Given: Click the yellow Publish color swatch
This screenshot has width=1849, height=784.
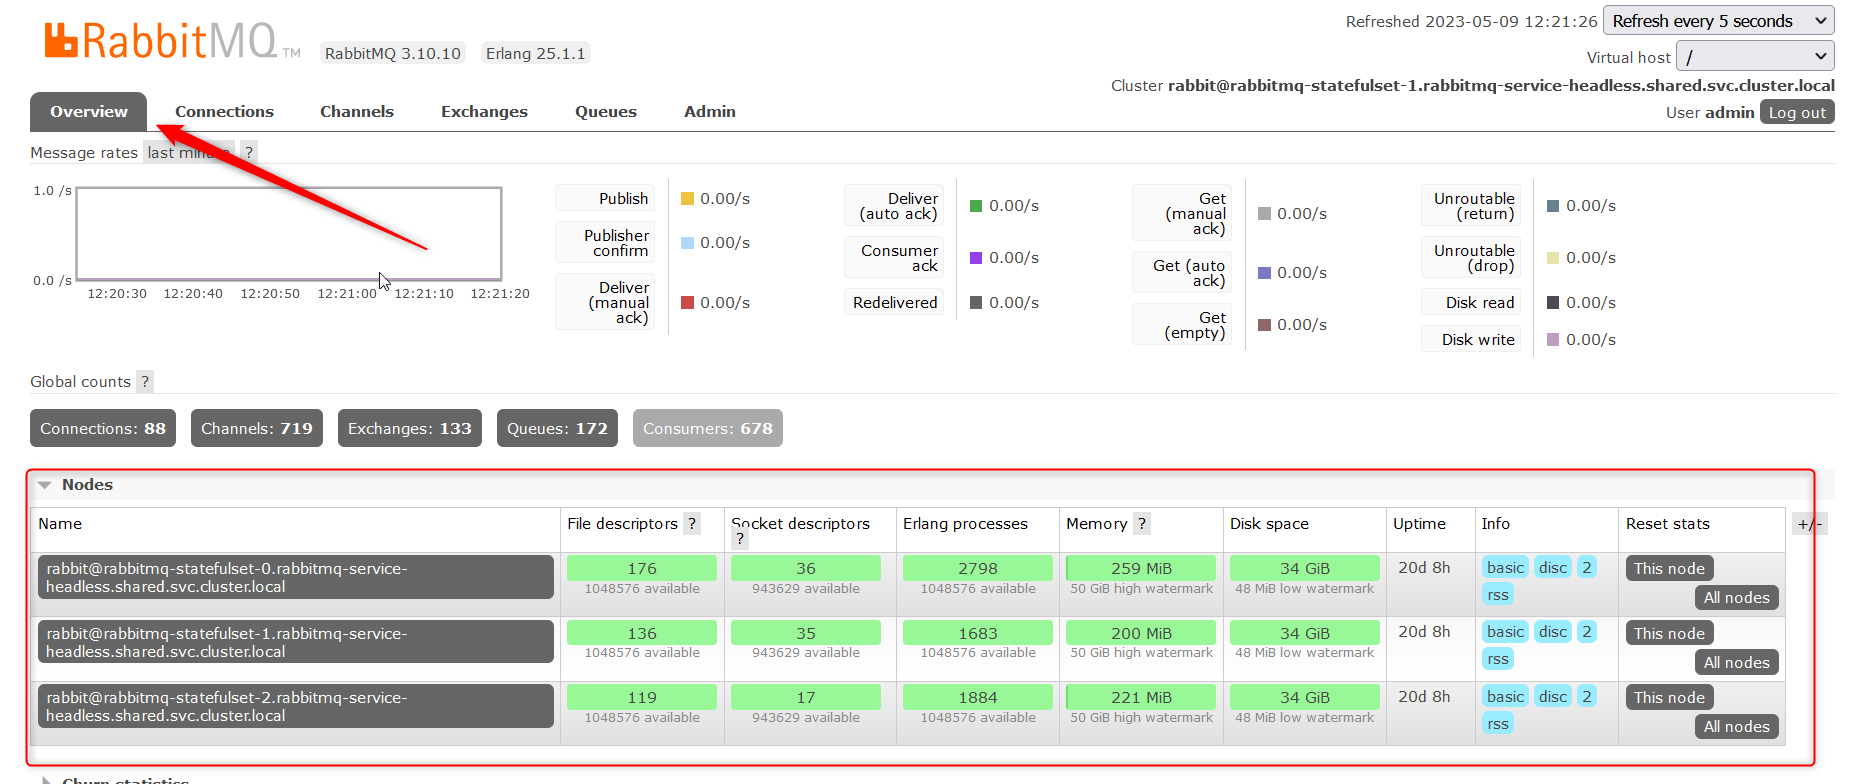Looking at the screenshot, I should [687, 199].
